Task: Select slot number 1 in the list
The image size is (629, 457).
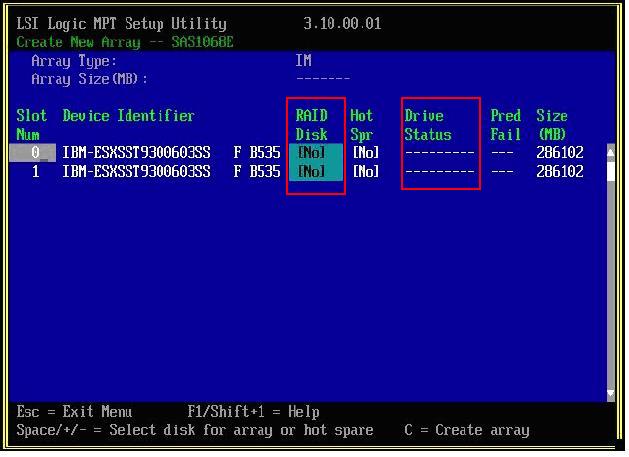Action: point(35,172)
